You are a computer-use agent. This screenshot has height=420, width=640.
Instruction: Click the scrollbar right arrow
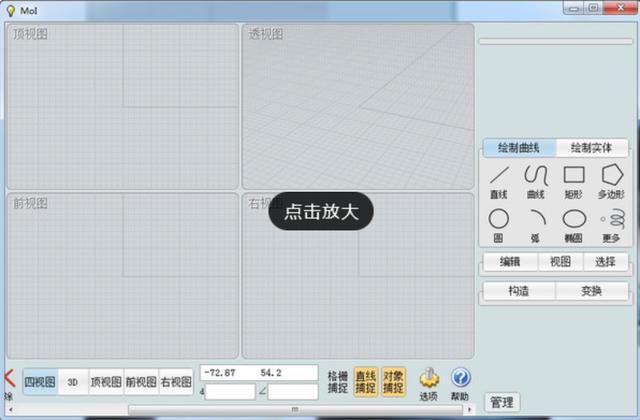coord(470,409)
